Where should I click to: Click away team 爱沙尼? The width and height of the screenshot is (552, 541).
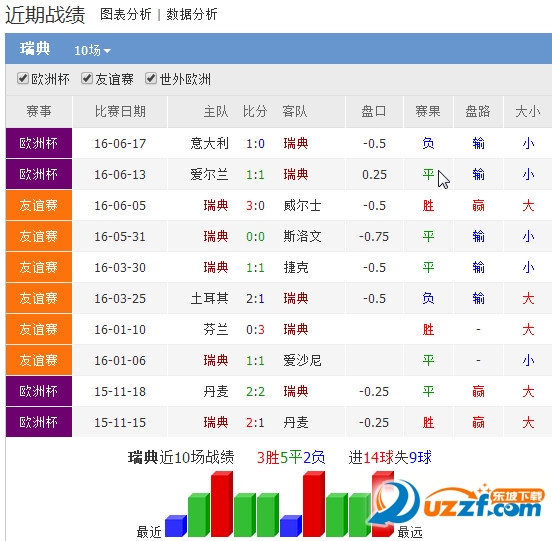point(302,360)
